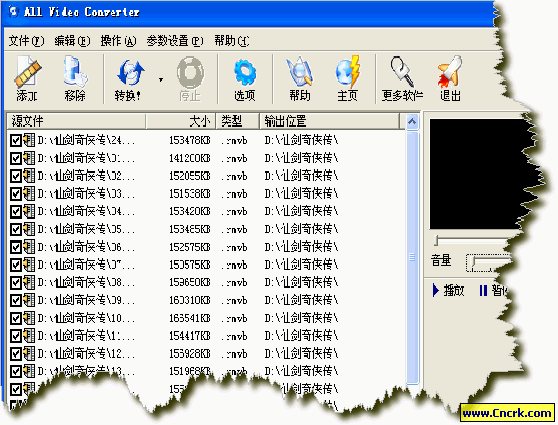The height and width of the screenshot is (425, 558).
Task: Select the .rmvb type cell of the 153465KB row
Action: click(x=234, y=230)
